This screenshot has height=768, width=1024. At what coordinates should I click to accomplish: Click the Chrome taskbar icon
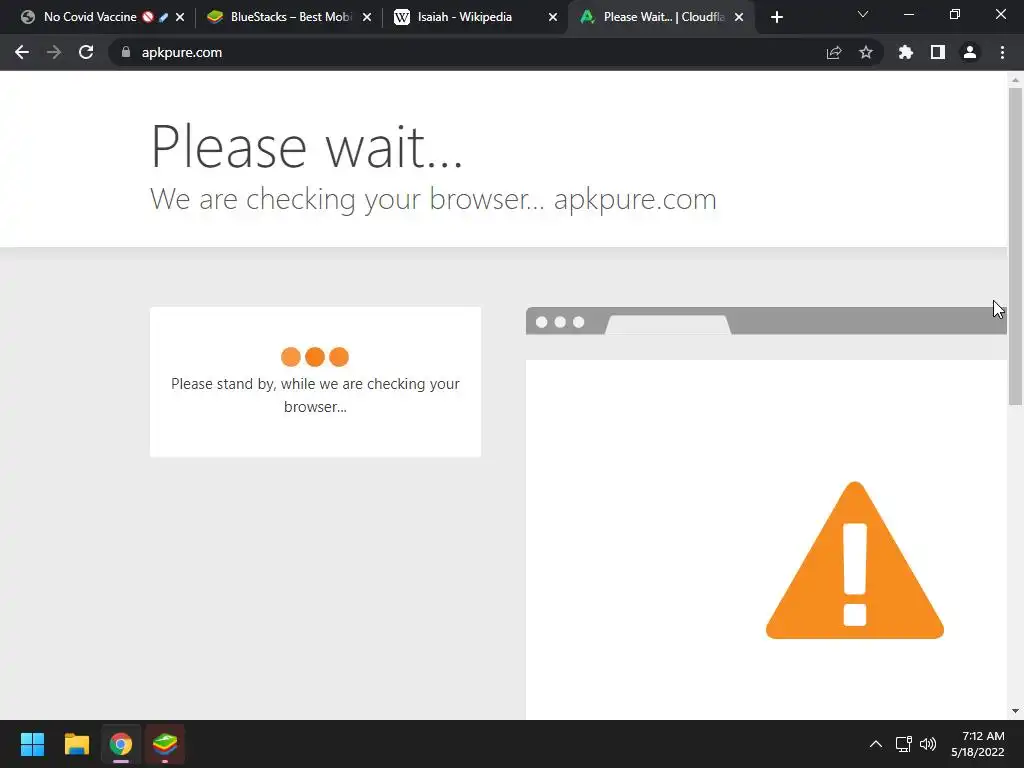(121, 744)
